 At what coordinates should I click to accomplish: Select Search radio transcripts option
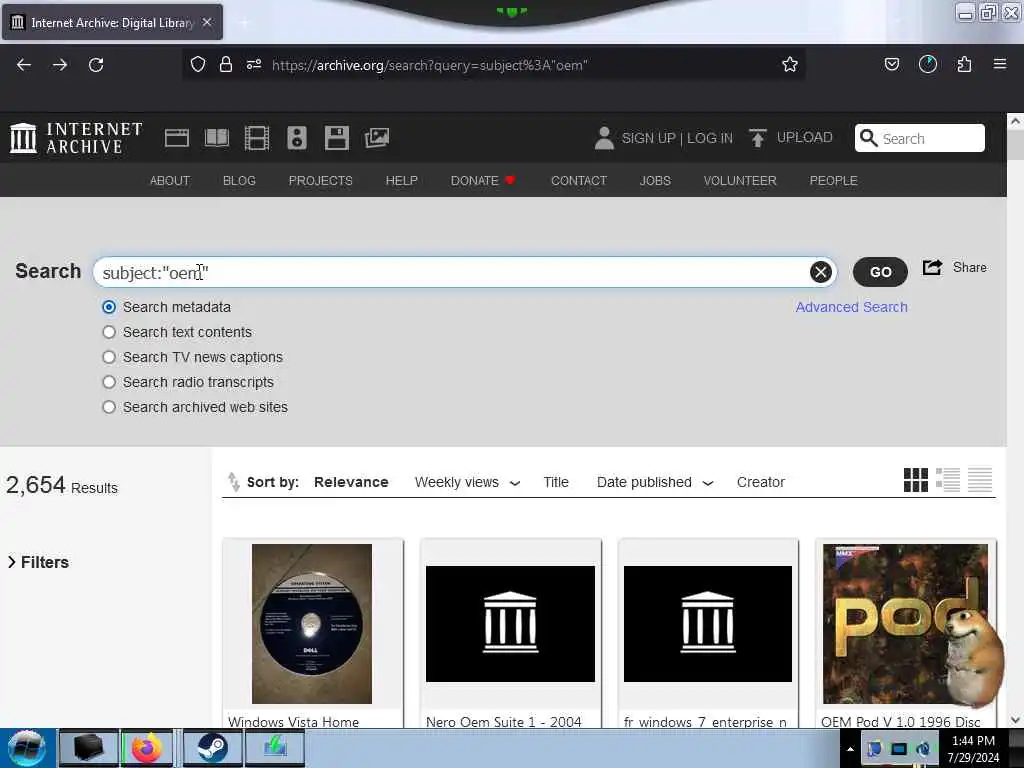pos(109,382)
